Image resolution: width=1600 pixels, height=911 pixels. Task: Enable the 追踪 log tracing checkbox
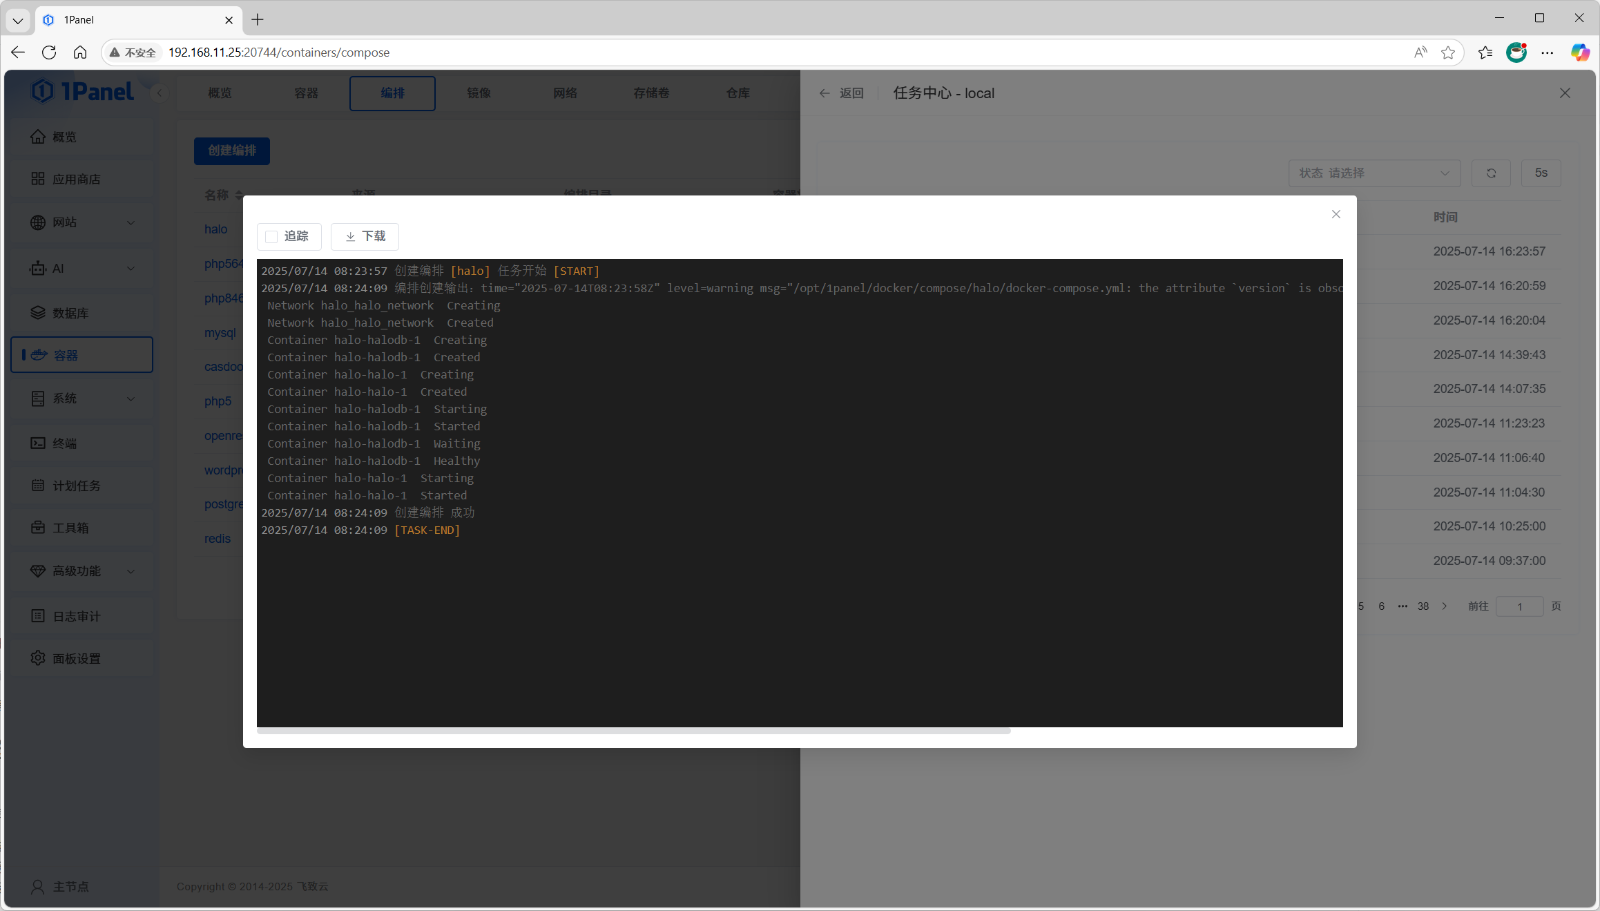271,236
